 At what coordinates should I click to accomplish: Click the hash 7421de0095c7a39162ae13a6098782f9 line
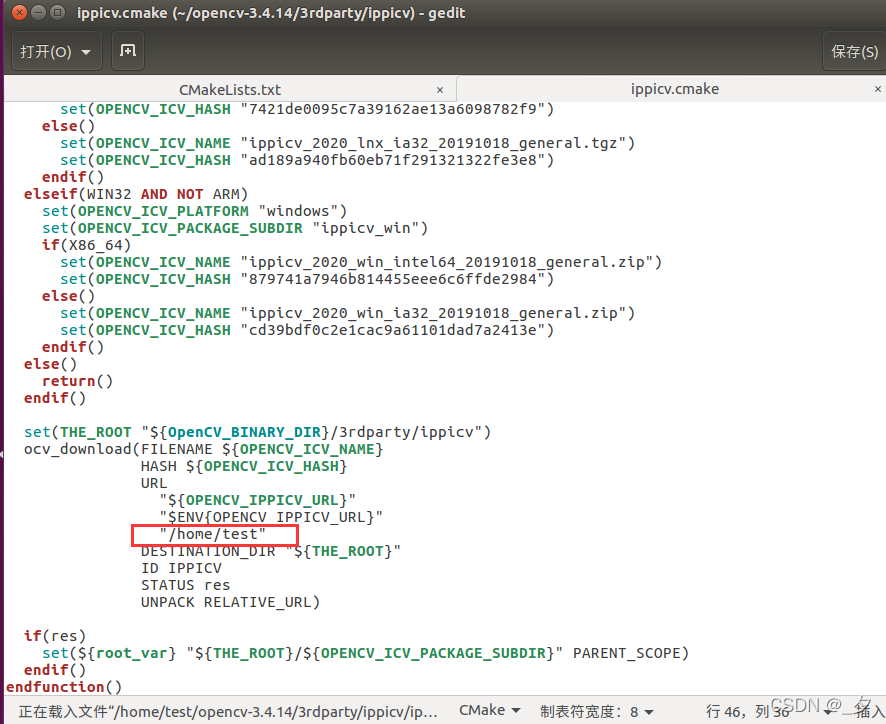pyautogui.click(x=307, y=109)
